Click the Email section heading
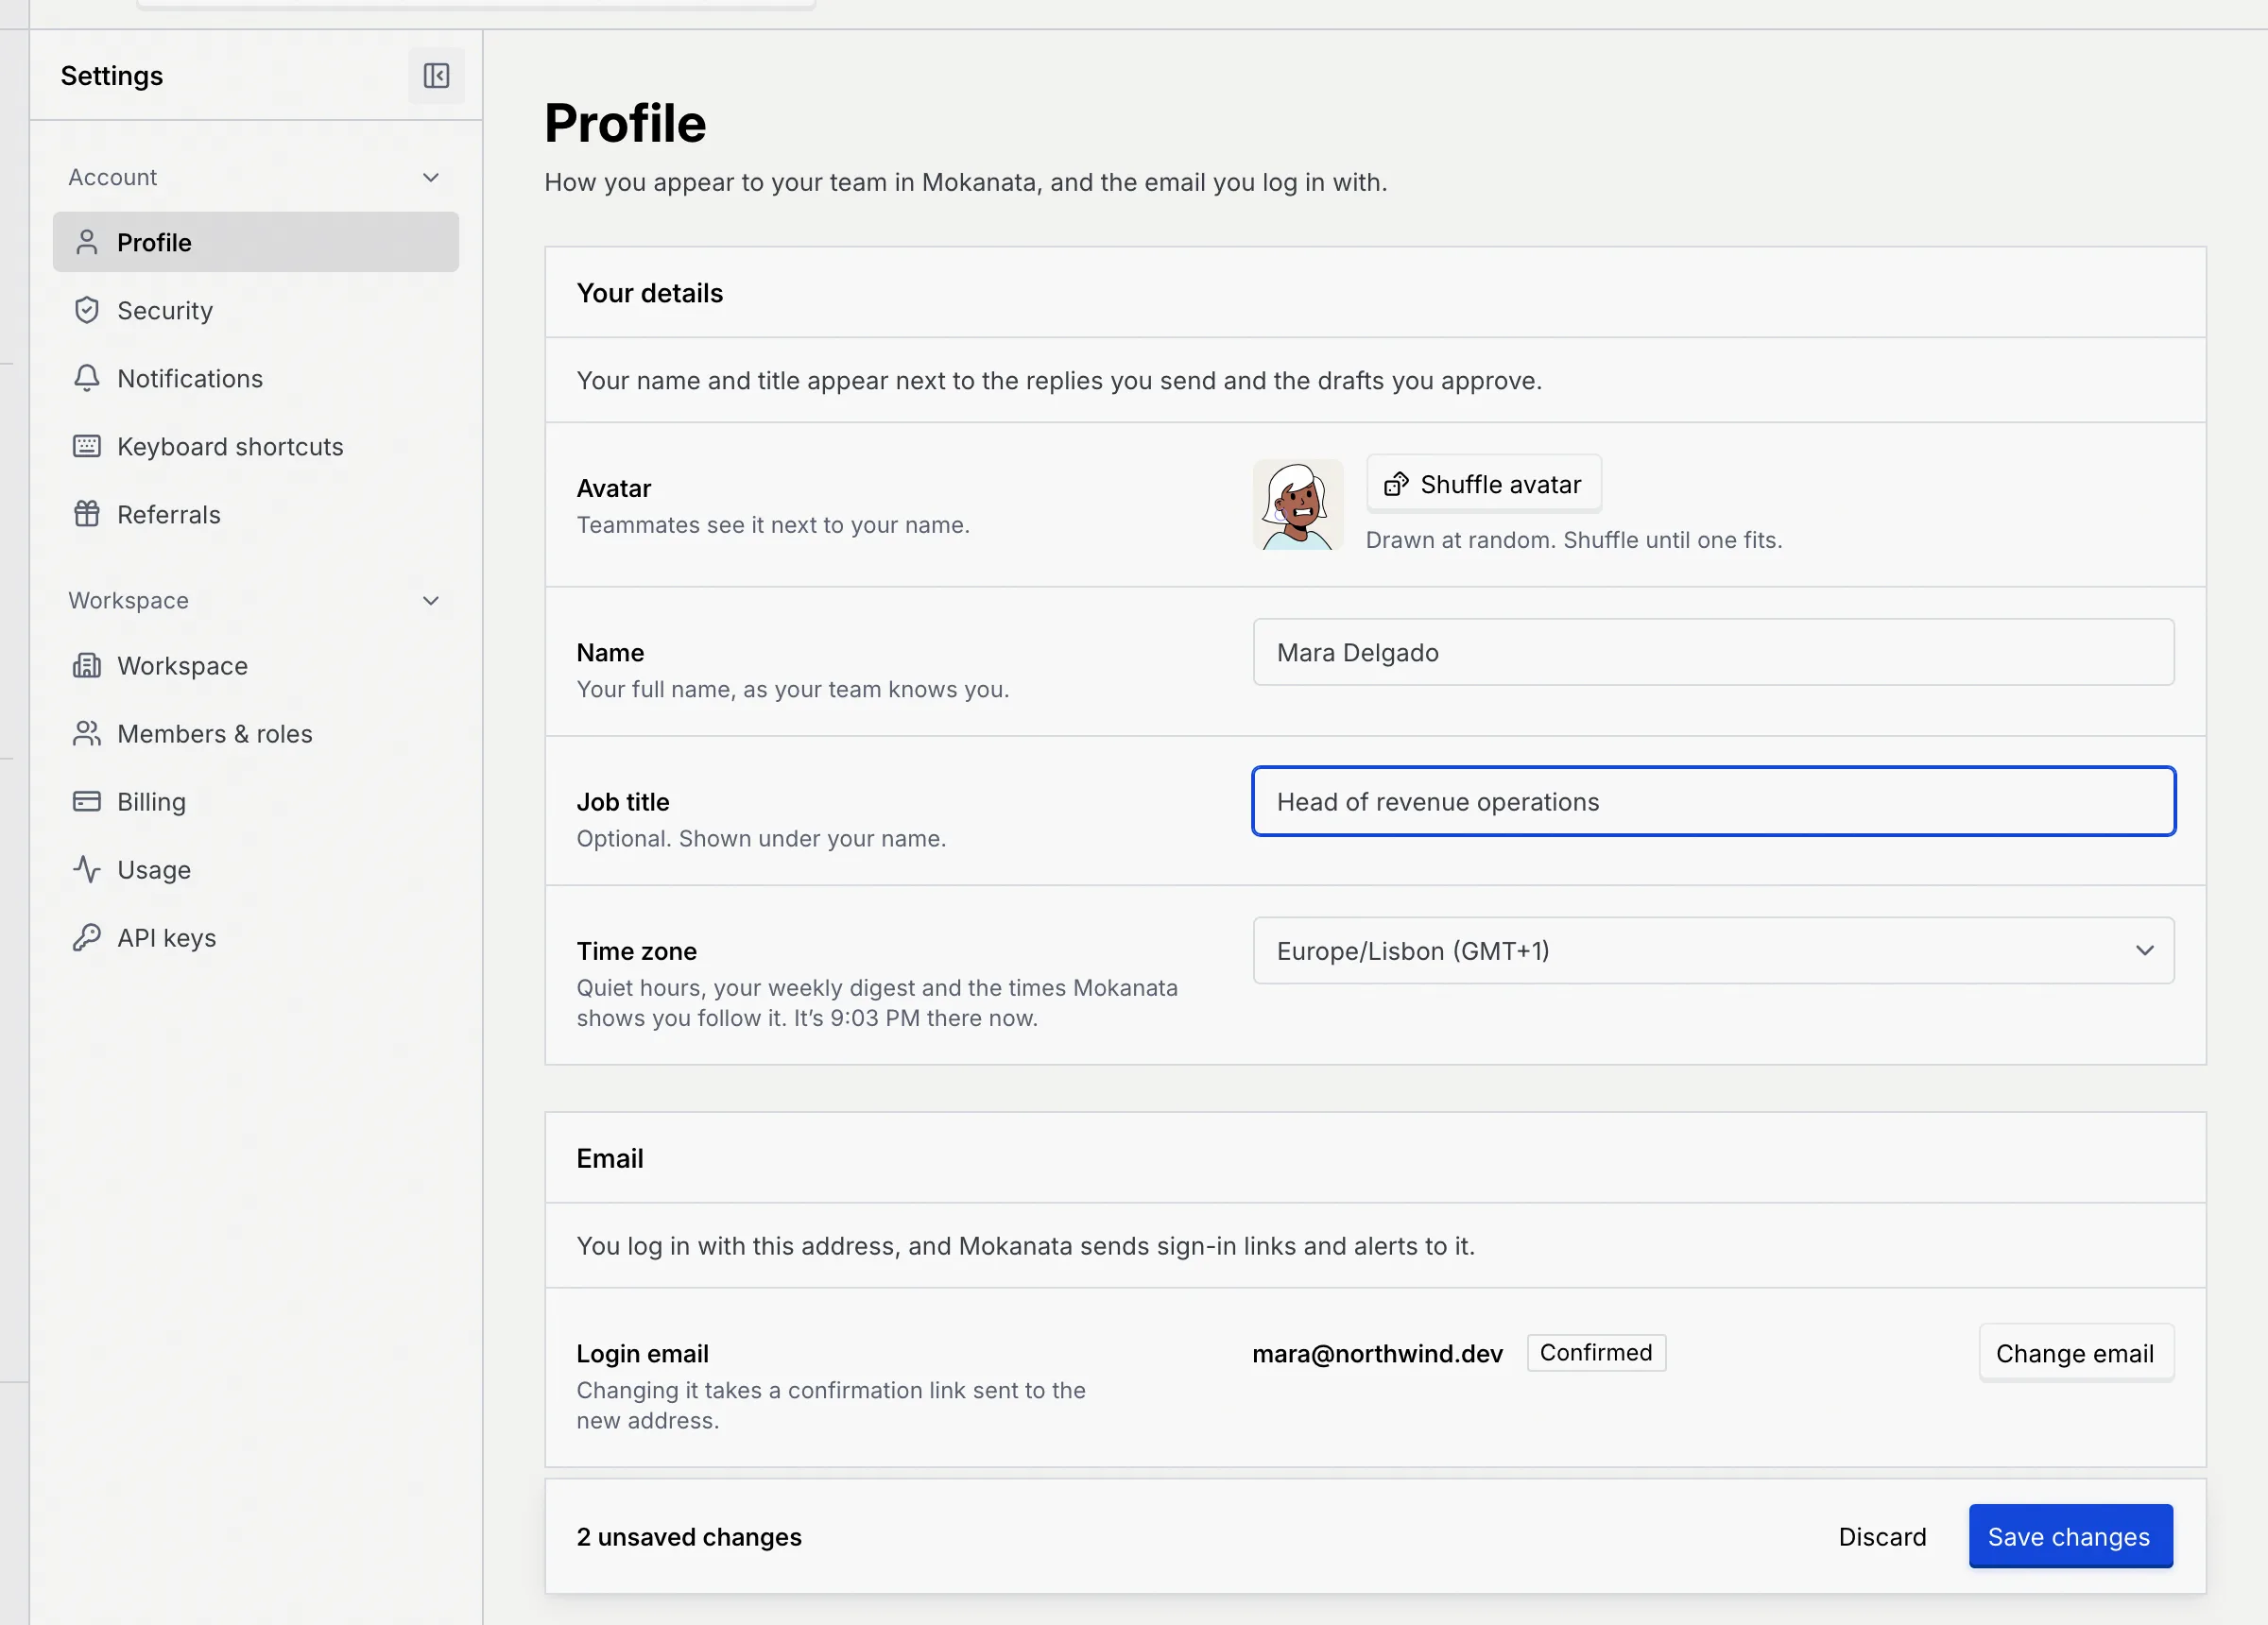This screenshot has height=1625, width=2268. (610, 1159)
